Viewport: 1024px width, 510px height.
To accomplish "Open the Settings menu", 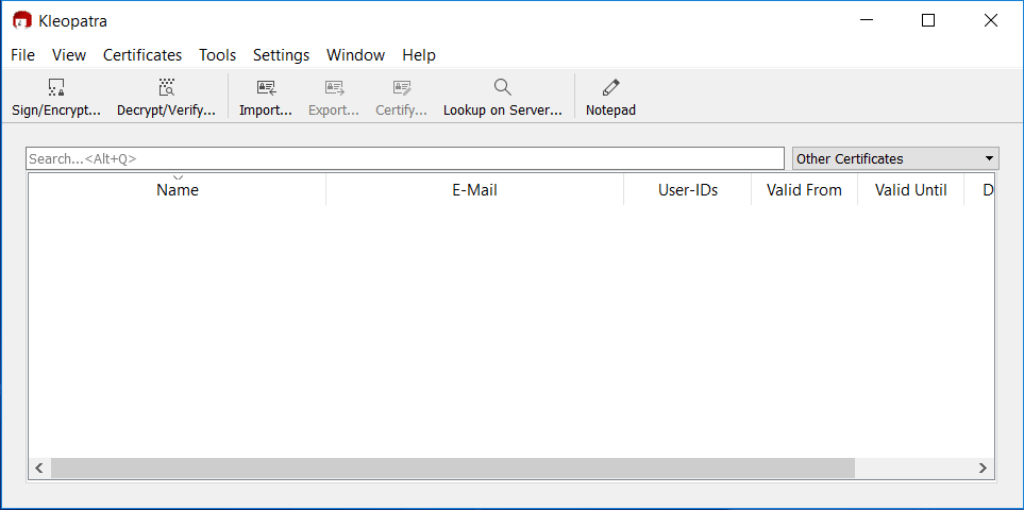I will tap(281, 55).
